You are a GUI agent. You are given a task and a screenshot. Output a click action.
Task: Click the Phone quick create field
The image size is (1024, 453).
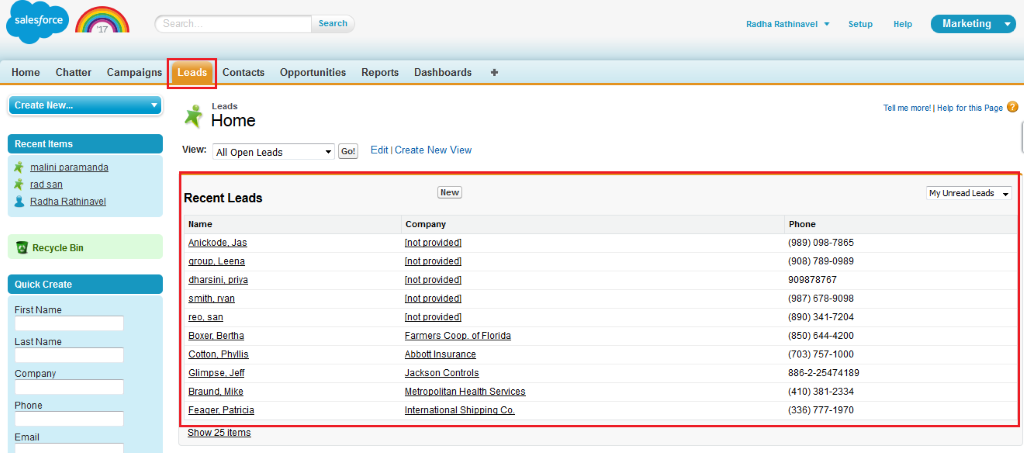pos(69,419)
